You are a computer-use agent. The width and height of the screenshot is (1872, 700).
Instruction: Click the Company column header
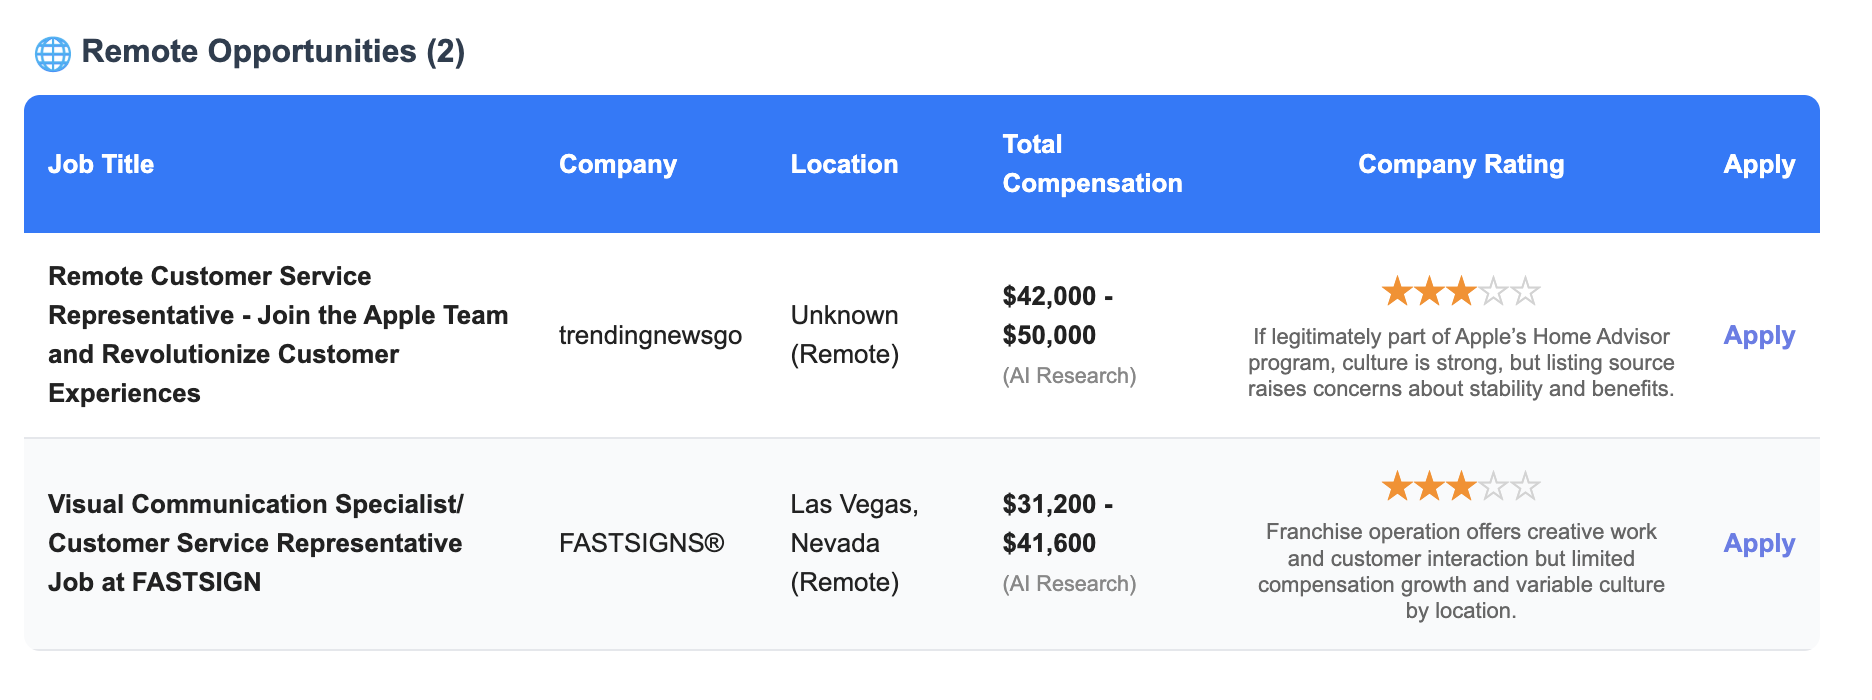(x=618, y=164)
